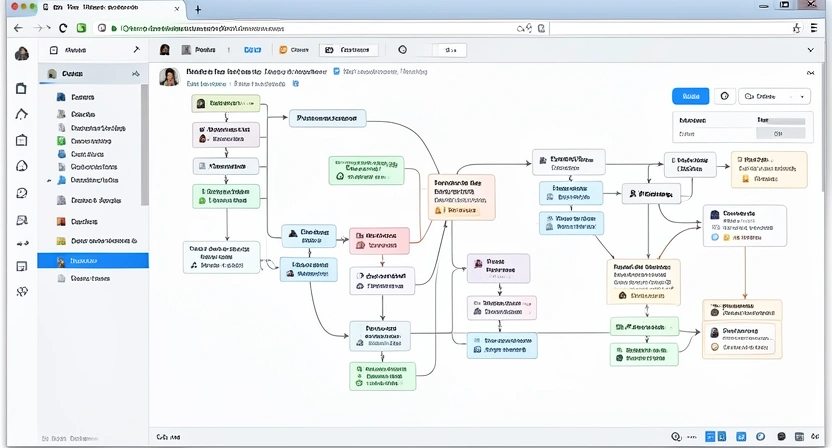The width and height of the screenshot is (832, 448).
Task: Click the user avatar atop the left rail
Action: tap(22, 52)
